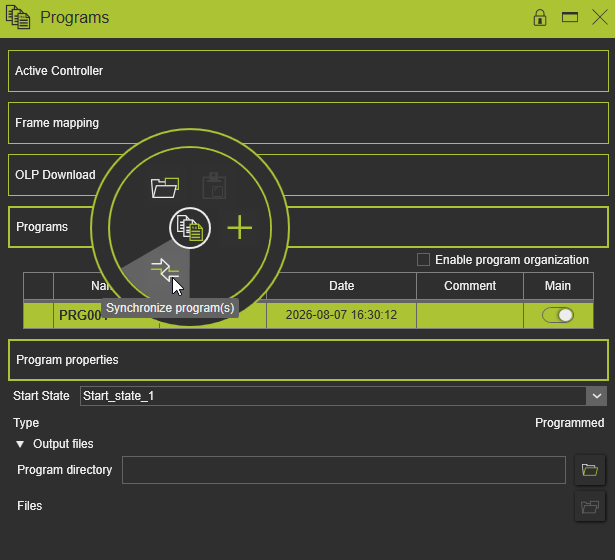
Task: Enable program organization checkbox
Action: (423, 260)
